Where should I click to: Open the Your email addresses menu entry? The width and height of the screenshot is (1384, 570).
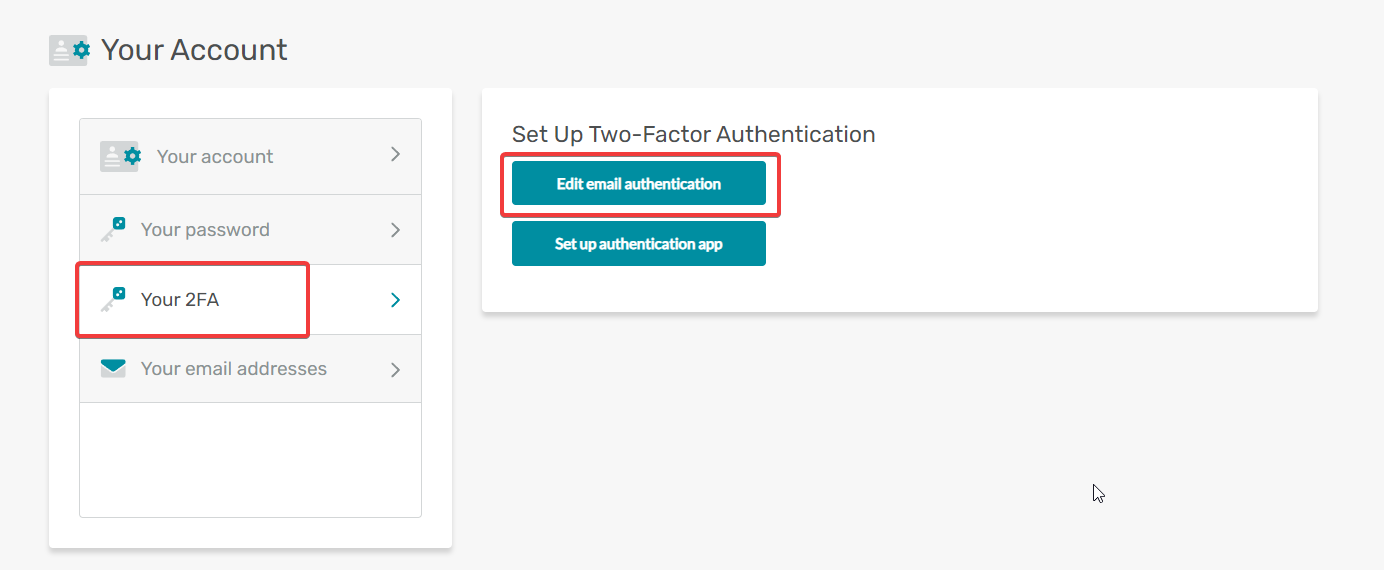coord(250,369)
